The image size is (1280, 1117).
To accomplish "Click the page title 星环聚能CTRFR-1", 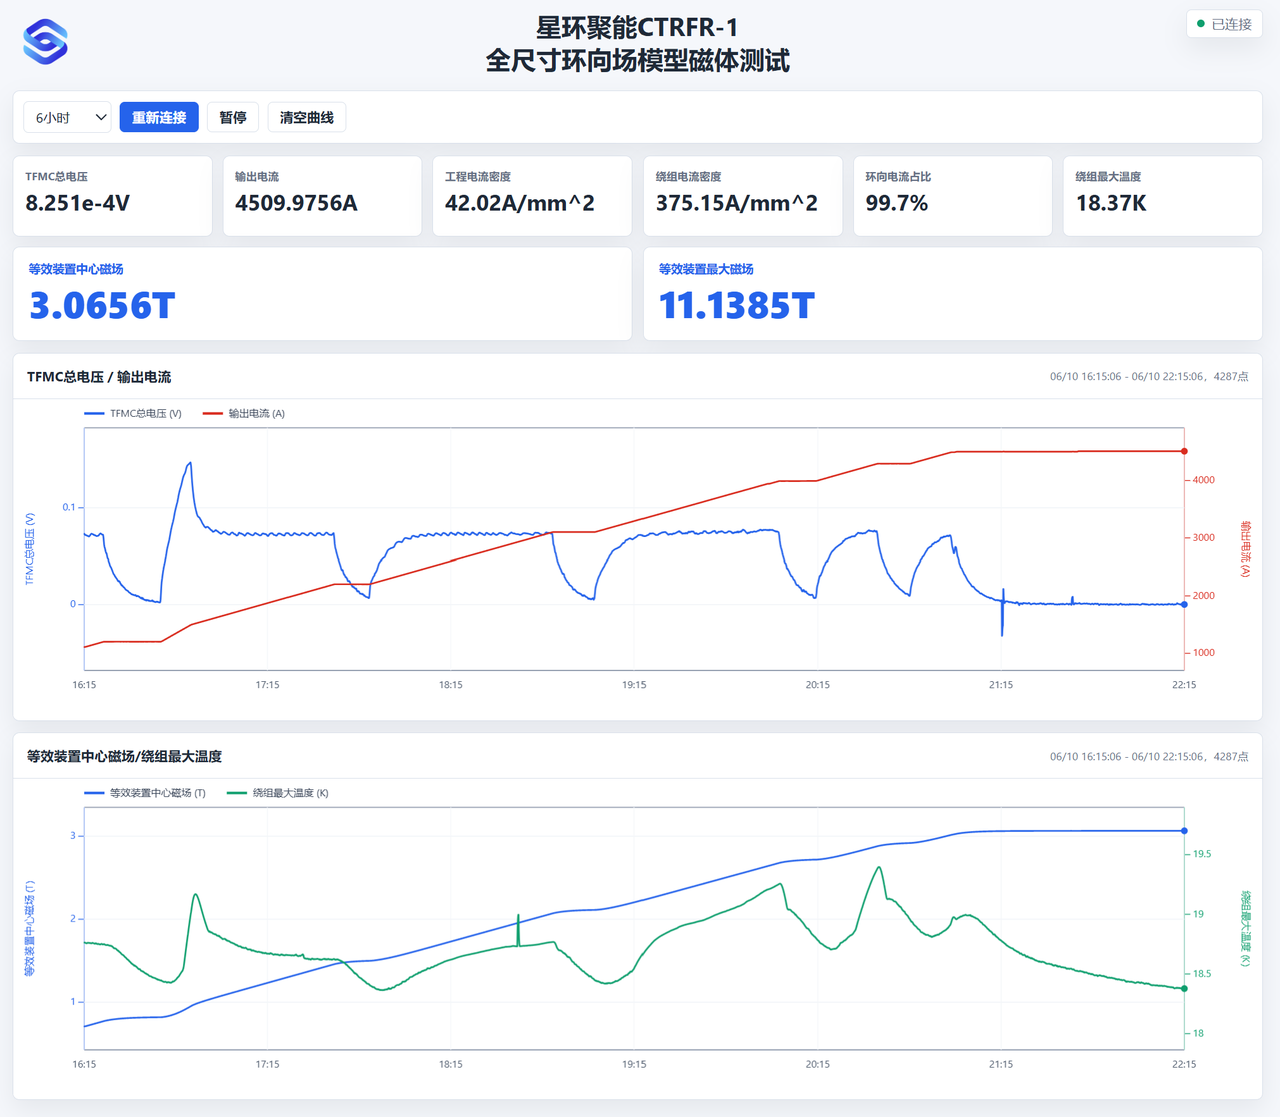I will click(x=638, y=27).
